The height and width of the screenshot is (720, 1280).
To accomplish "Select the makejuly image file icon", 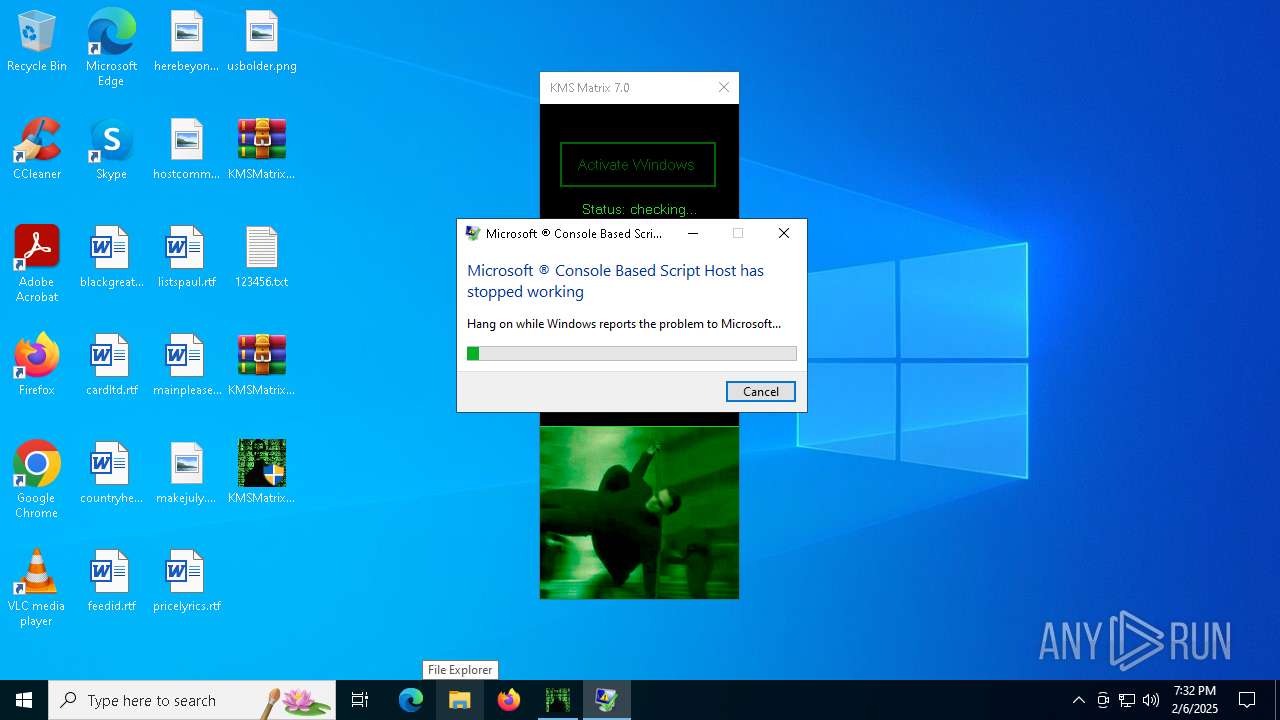I will pos(186,474).
